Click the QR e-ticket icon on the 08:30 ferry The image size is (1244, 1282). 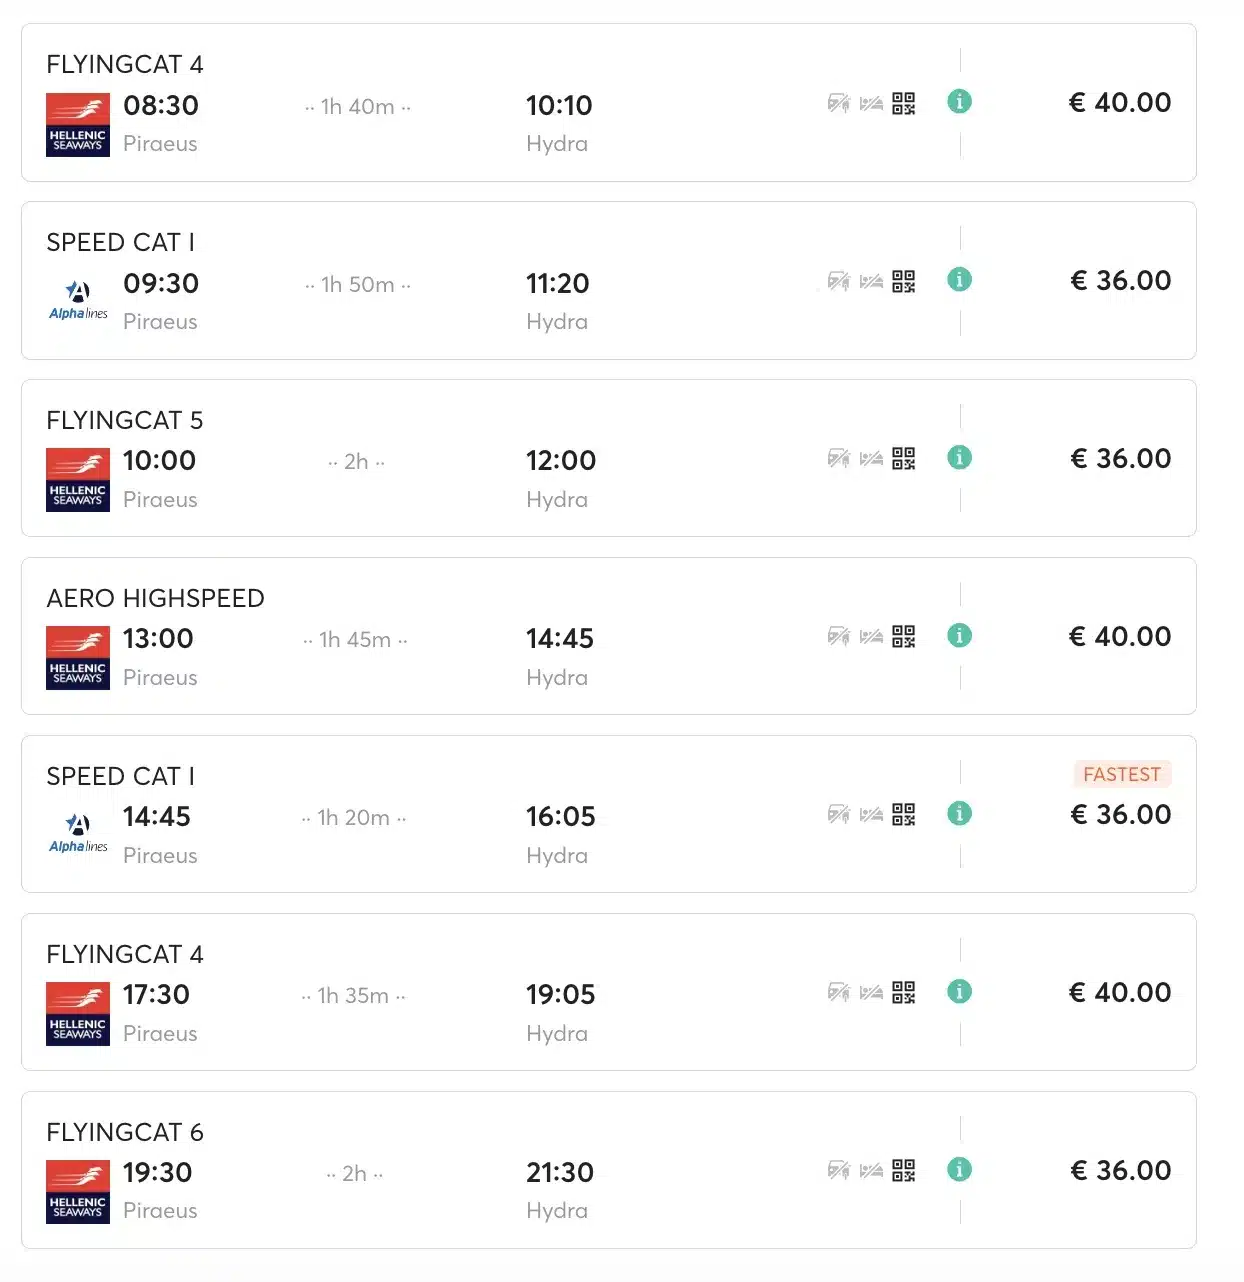(x=904, y=104)
